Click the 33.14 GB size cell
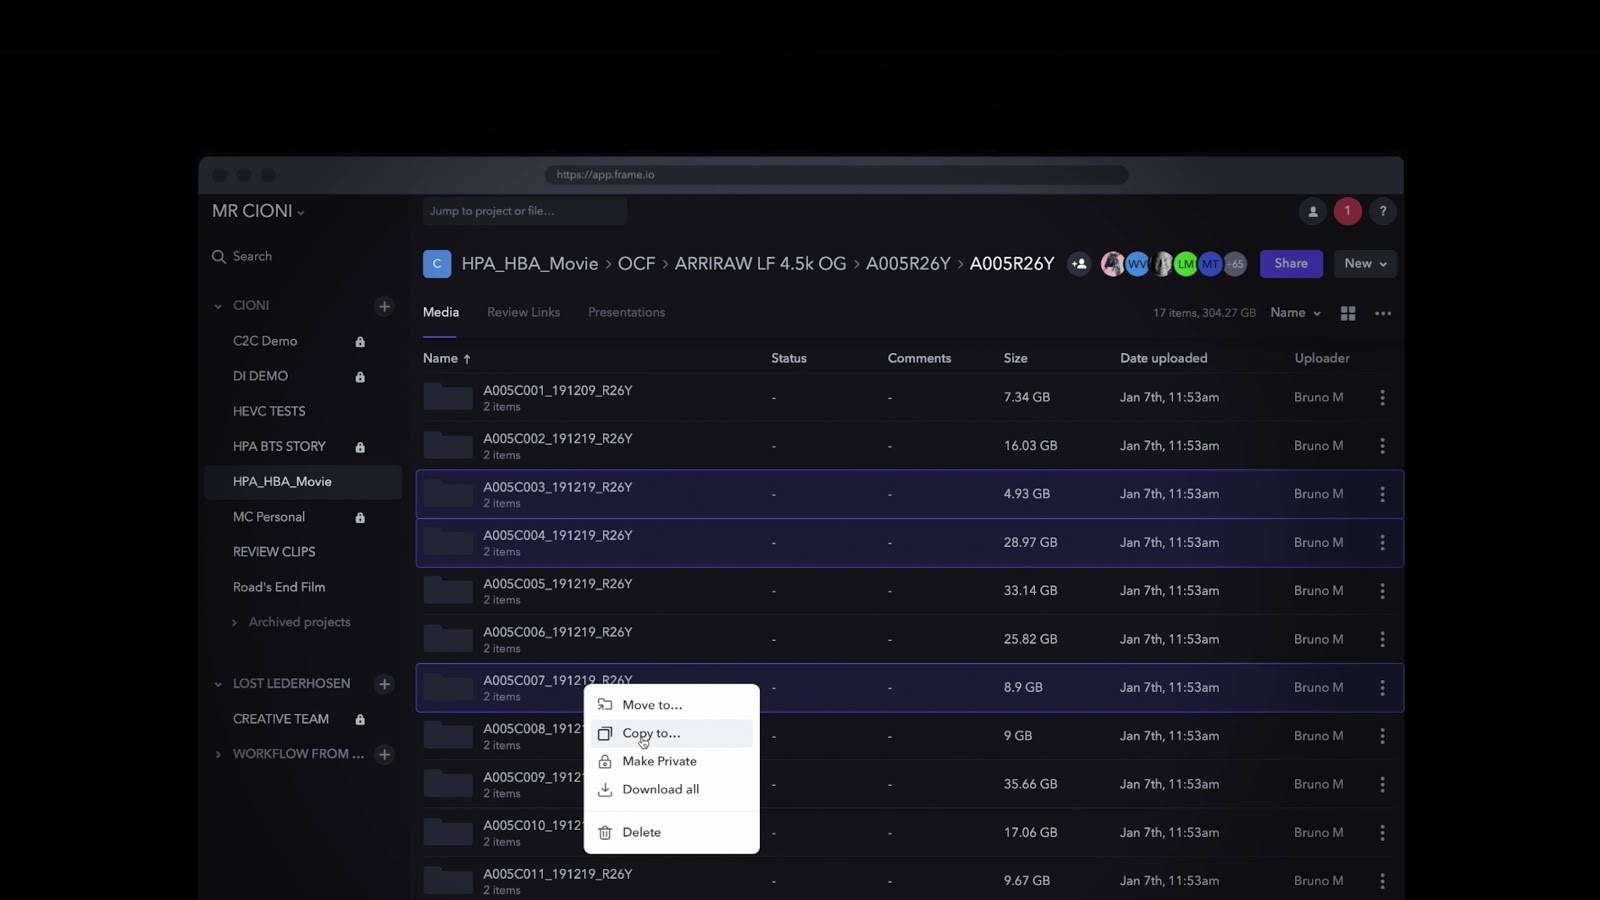This screenshot has width=1600, height=900. [1030, 591]
